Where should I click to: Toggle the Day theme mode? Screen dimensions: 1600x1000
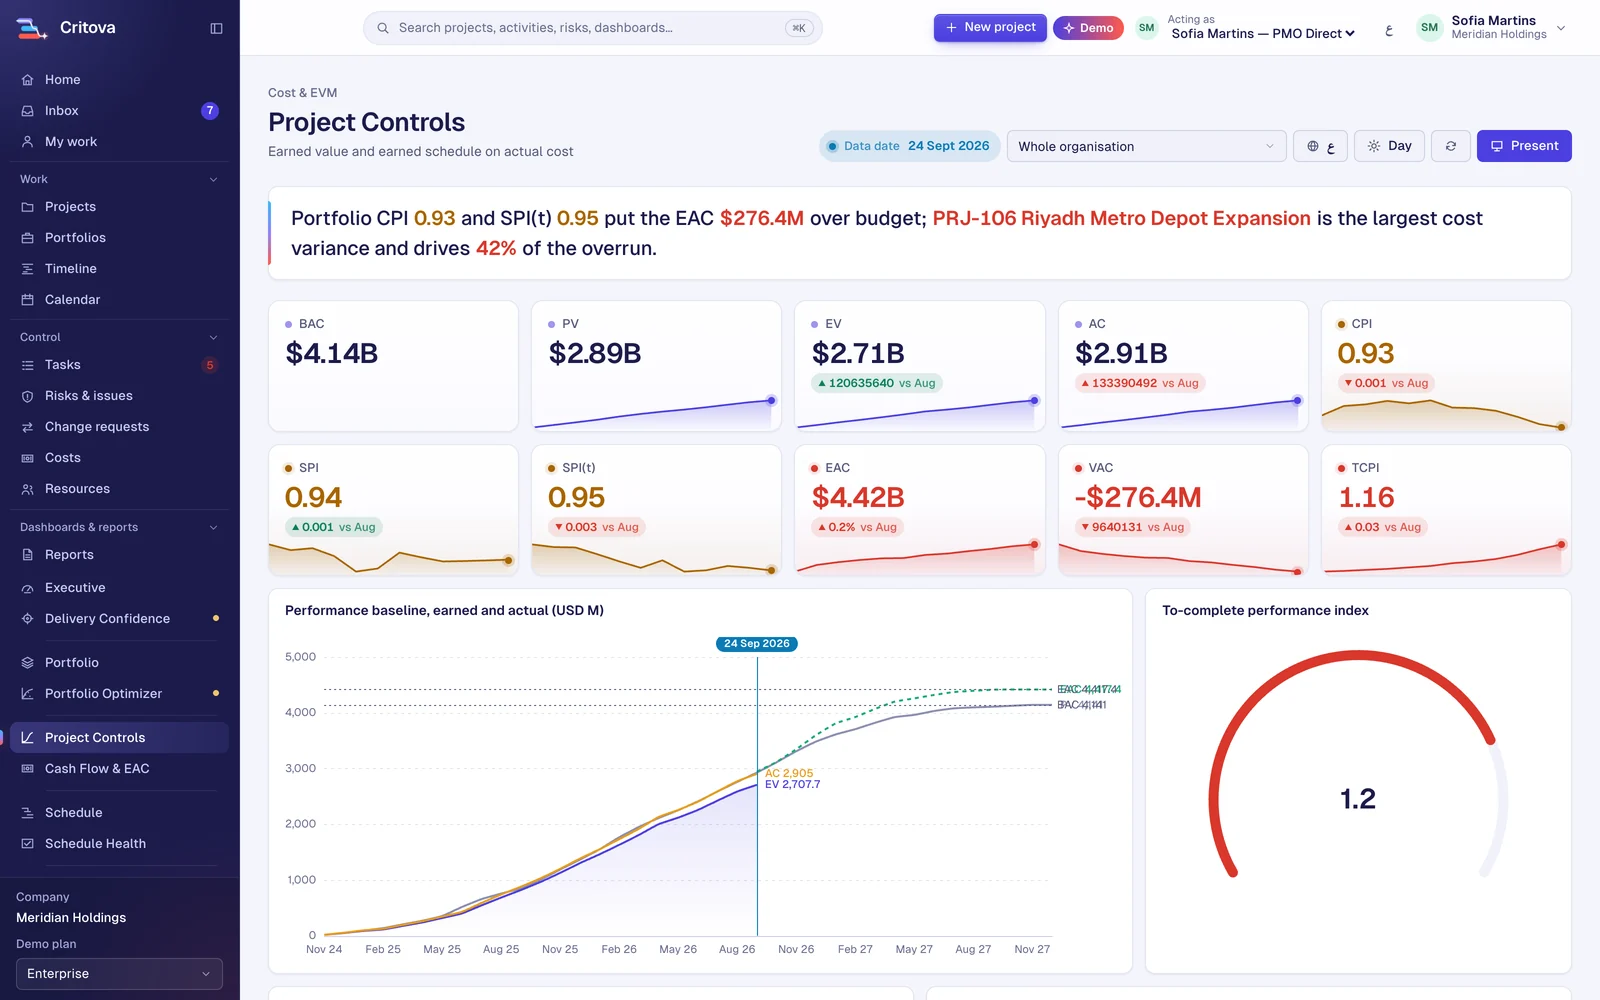[1389, 146]
